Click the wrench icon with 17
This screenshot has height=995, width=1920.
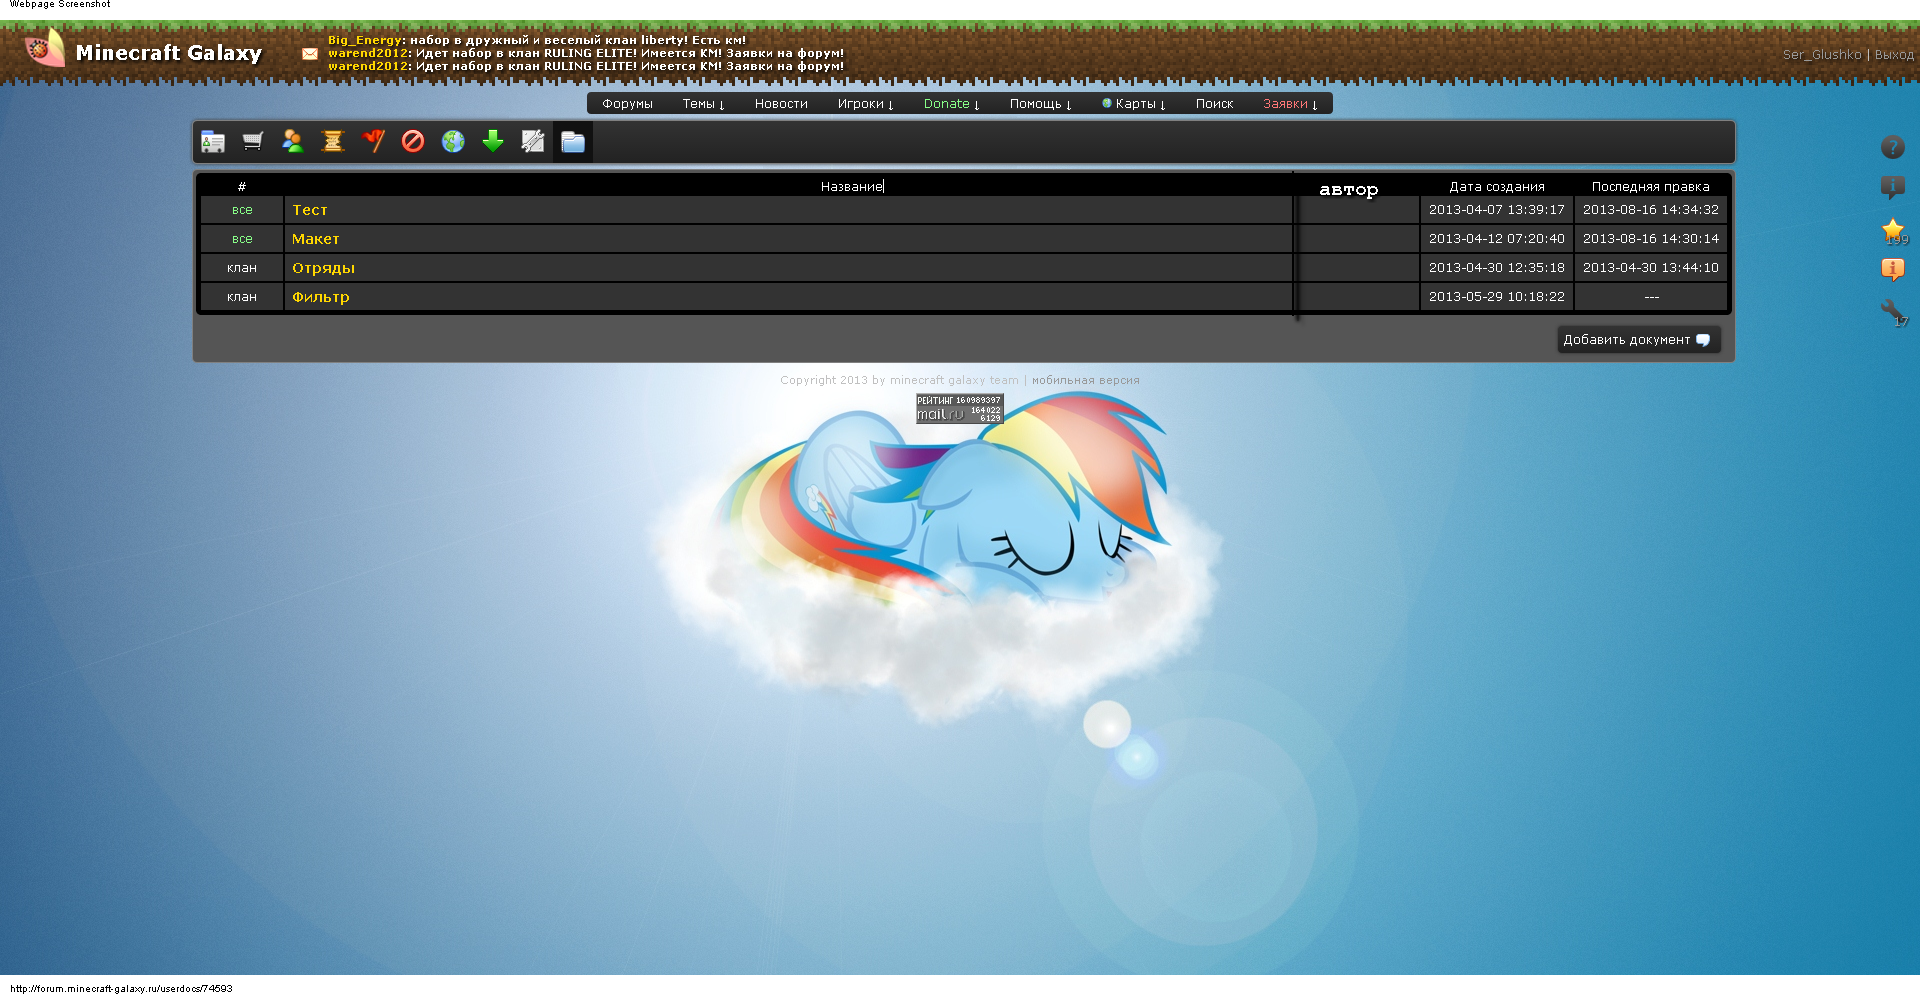(x=1894, y=312)
